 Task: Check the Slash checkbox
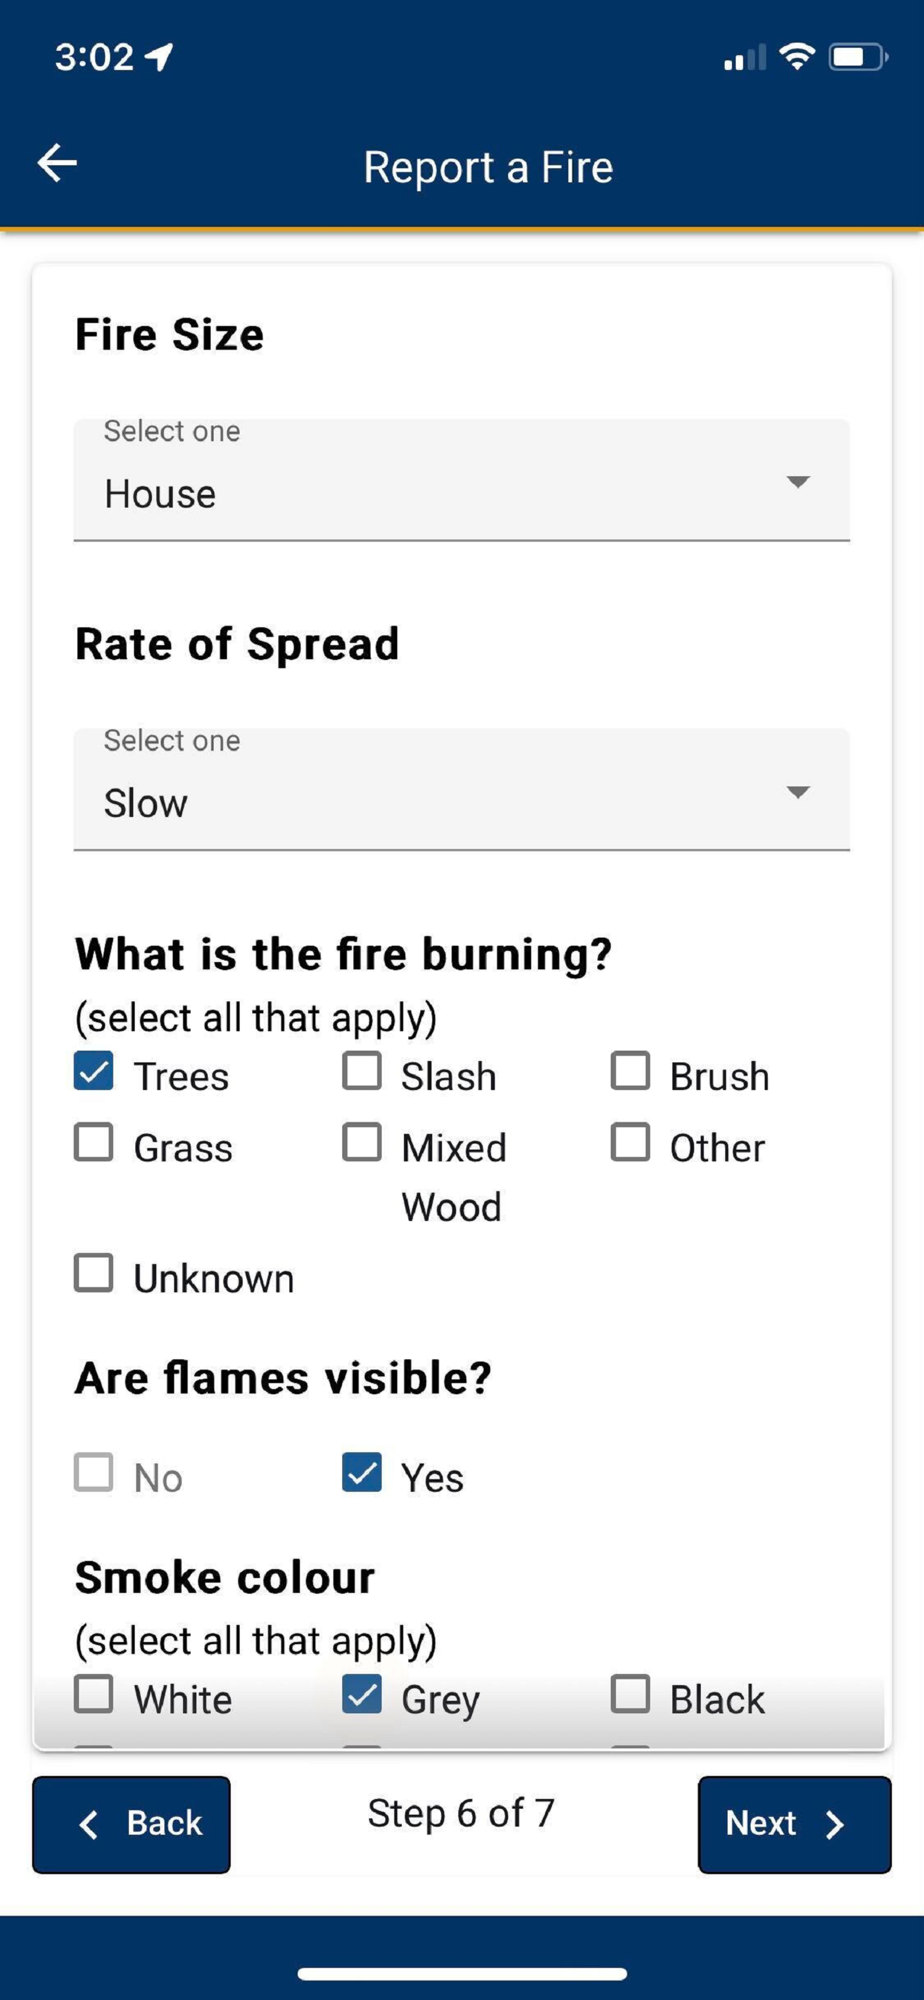click(x=362, y=1071)
